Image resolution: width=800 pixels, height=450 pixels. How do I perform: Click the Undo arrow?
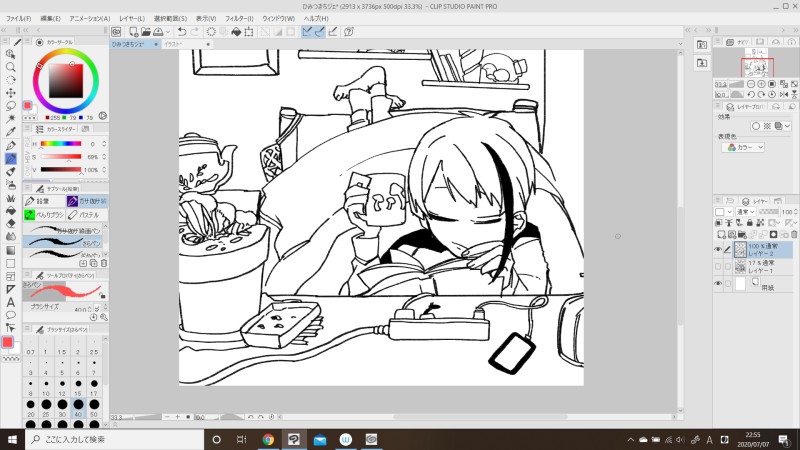point(182,32)
